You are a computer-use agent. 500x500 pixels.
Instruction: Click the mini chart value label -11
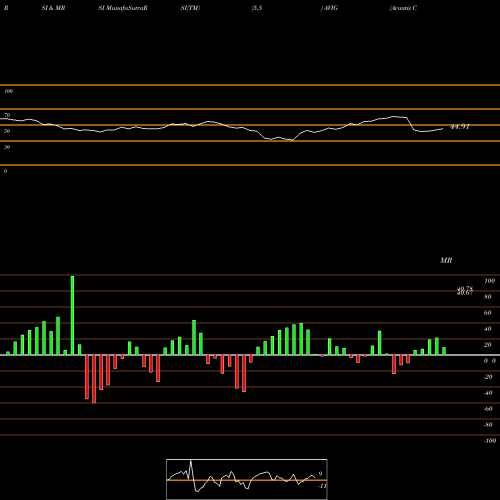tap(322, 486)
